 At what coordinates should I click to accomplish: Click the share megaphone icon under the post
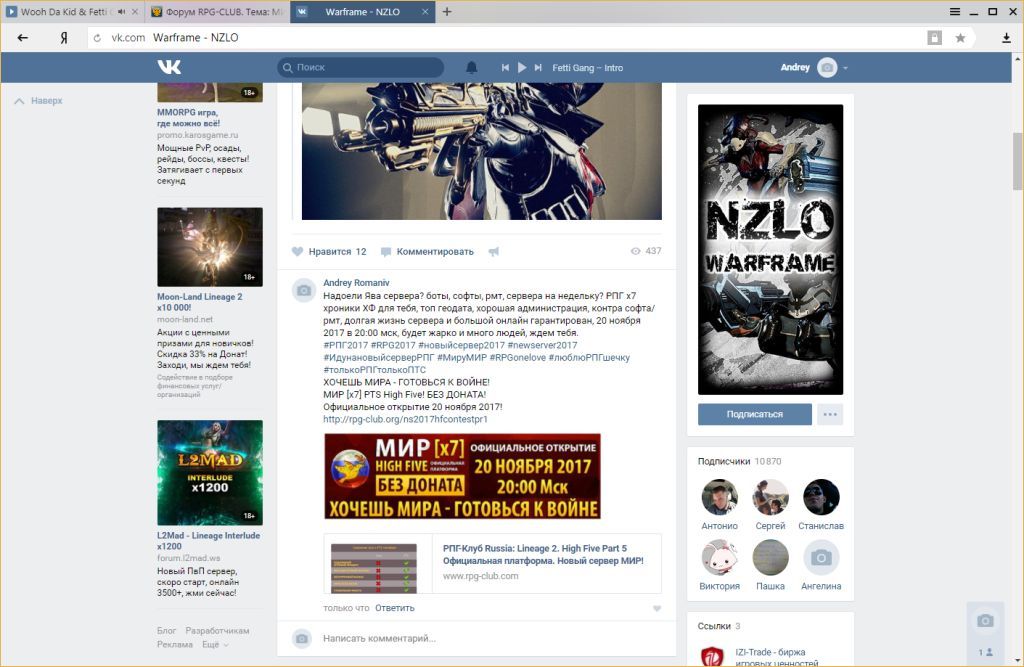pyautogui.click(x=493, y=252)
